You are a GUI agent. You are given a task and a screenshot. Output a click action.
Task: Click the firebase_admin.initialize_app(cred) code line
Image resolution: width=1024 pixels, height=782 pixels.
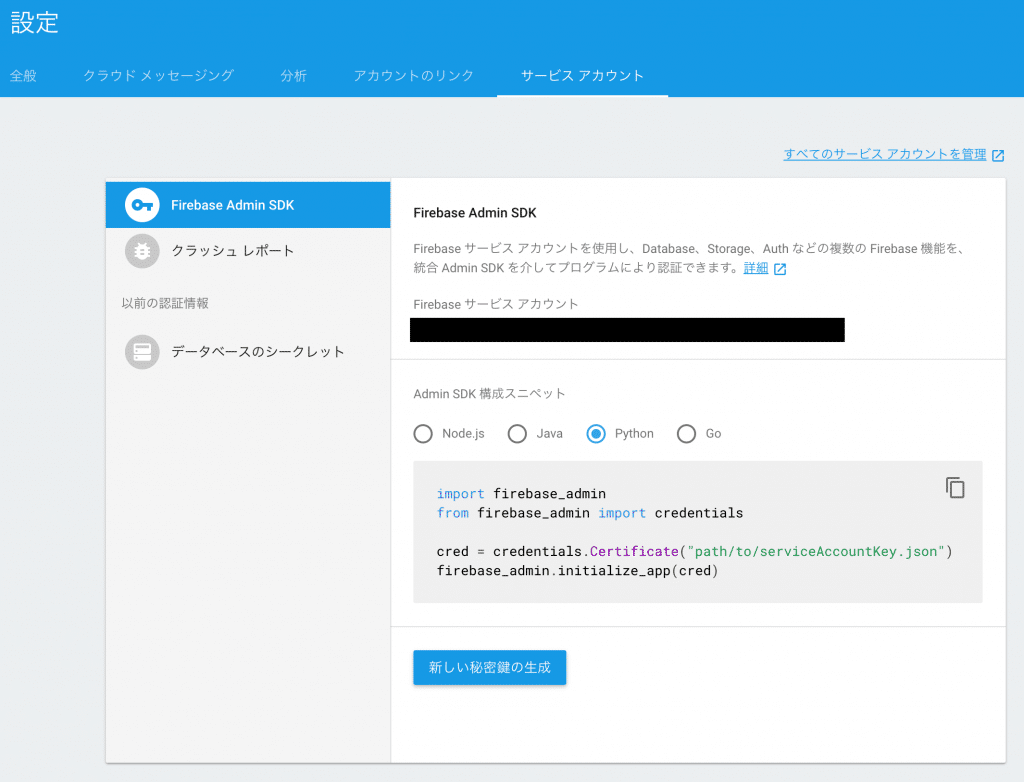577,571
